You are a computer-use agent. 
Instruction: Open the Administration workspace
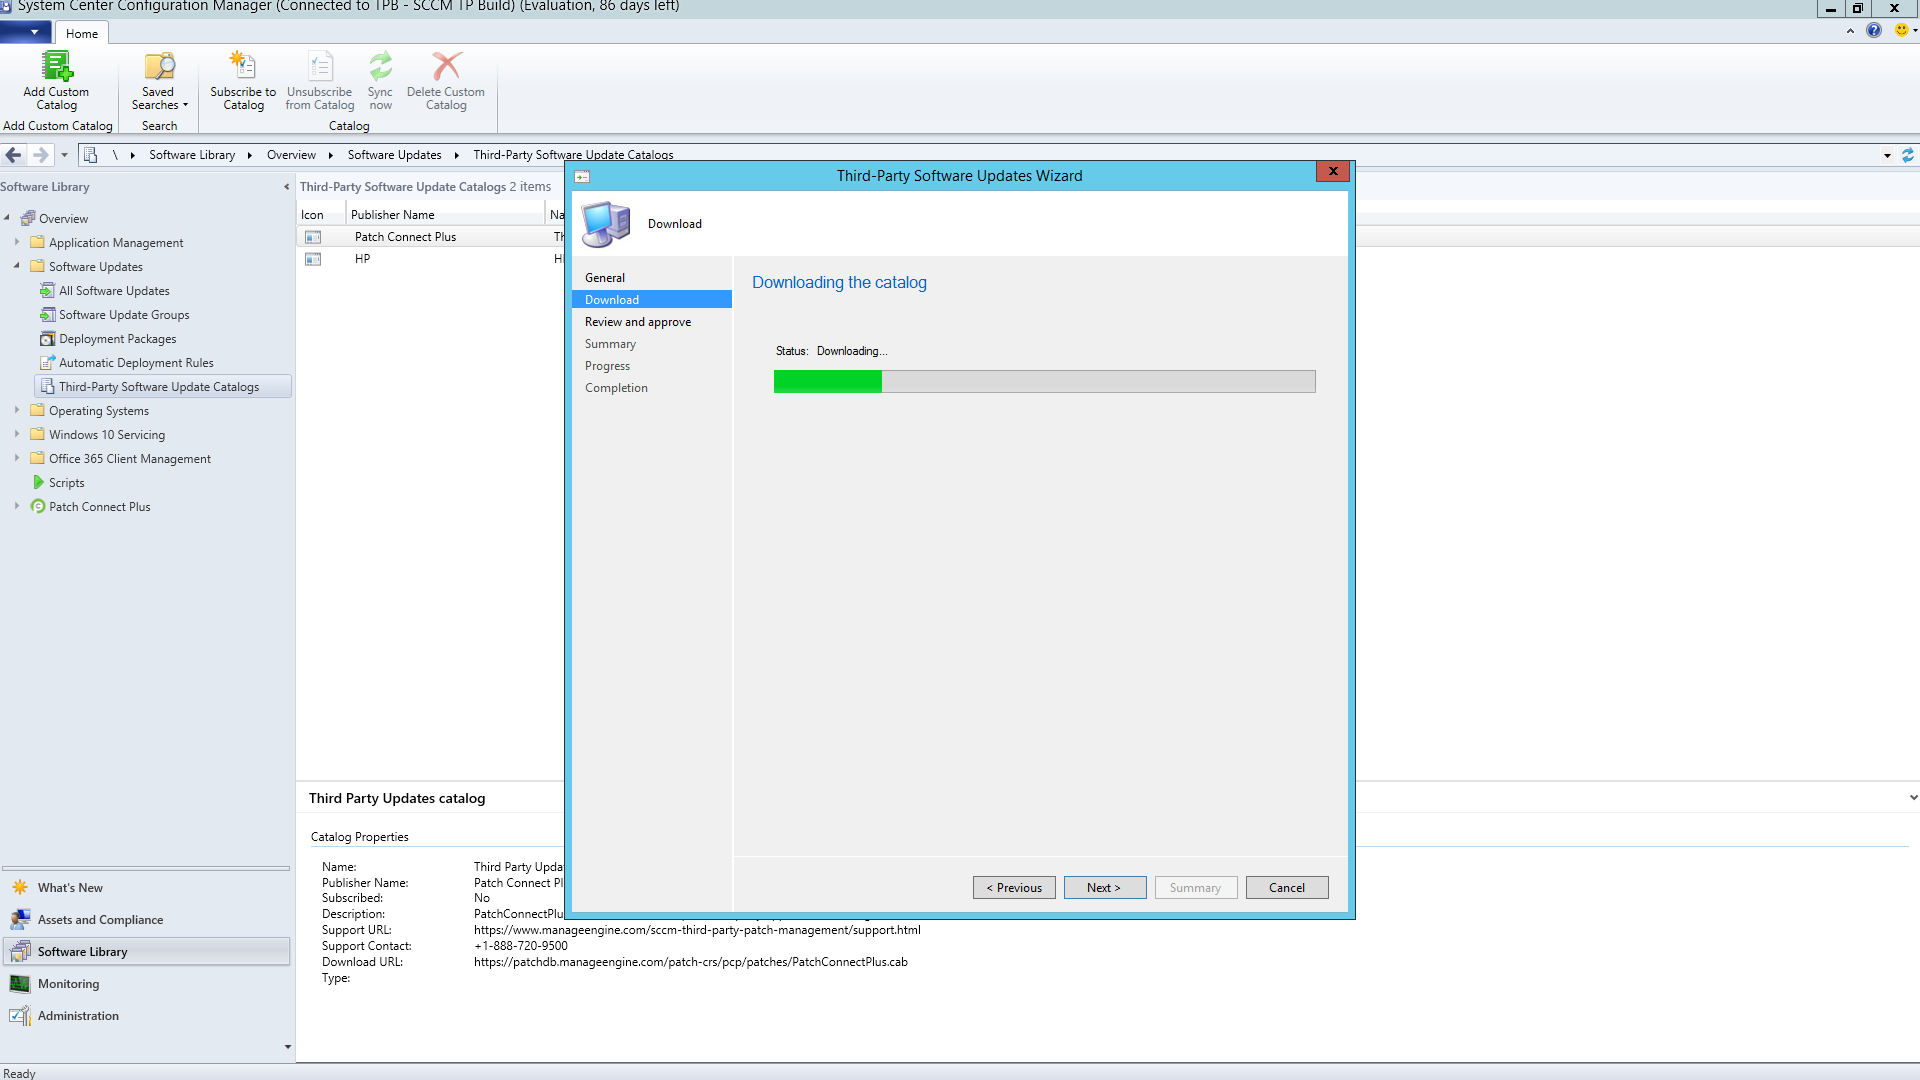78,1016
